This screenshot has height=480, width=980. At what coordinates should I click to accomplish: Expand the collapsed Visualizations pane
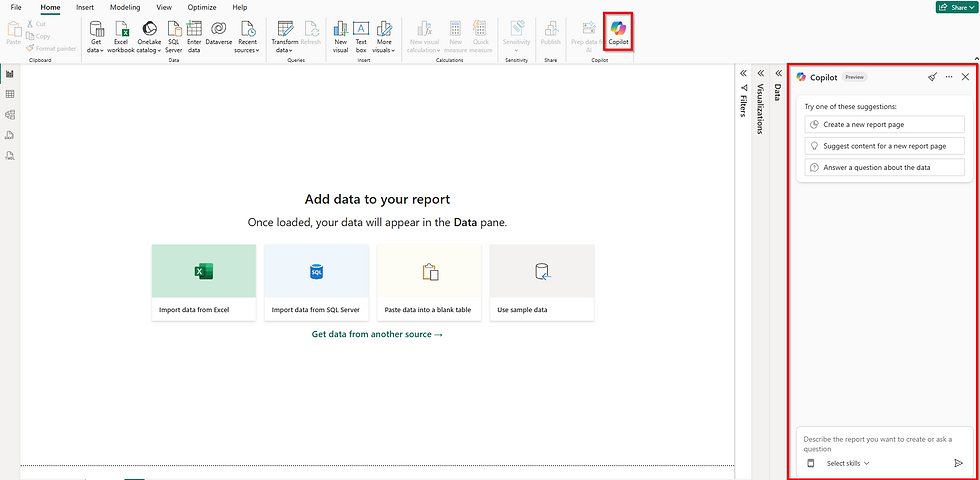(761, 72)
